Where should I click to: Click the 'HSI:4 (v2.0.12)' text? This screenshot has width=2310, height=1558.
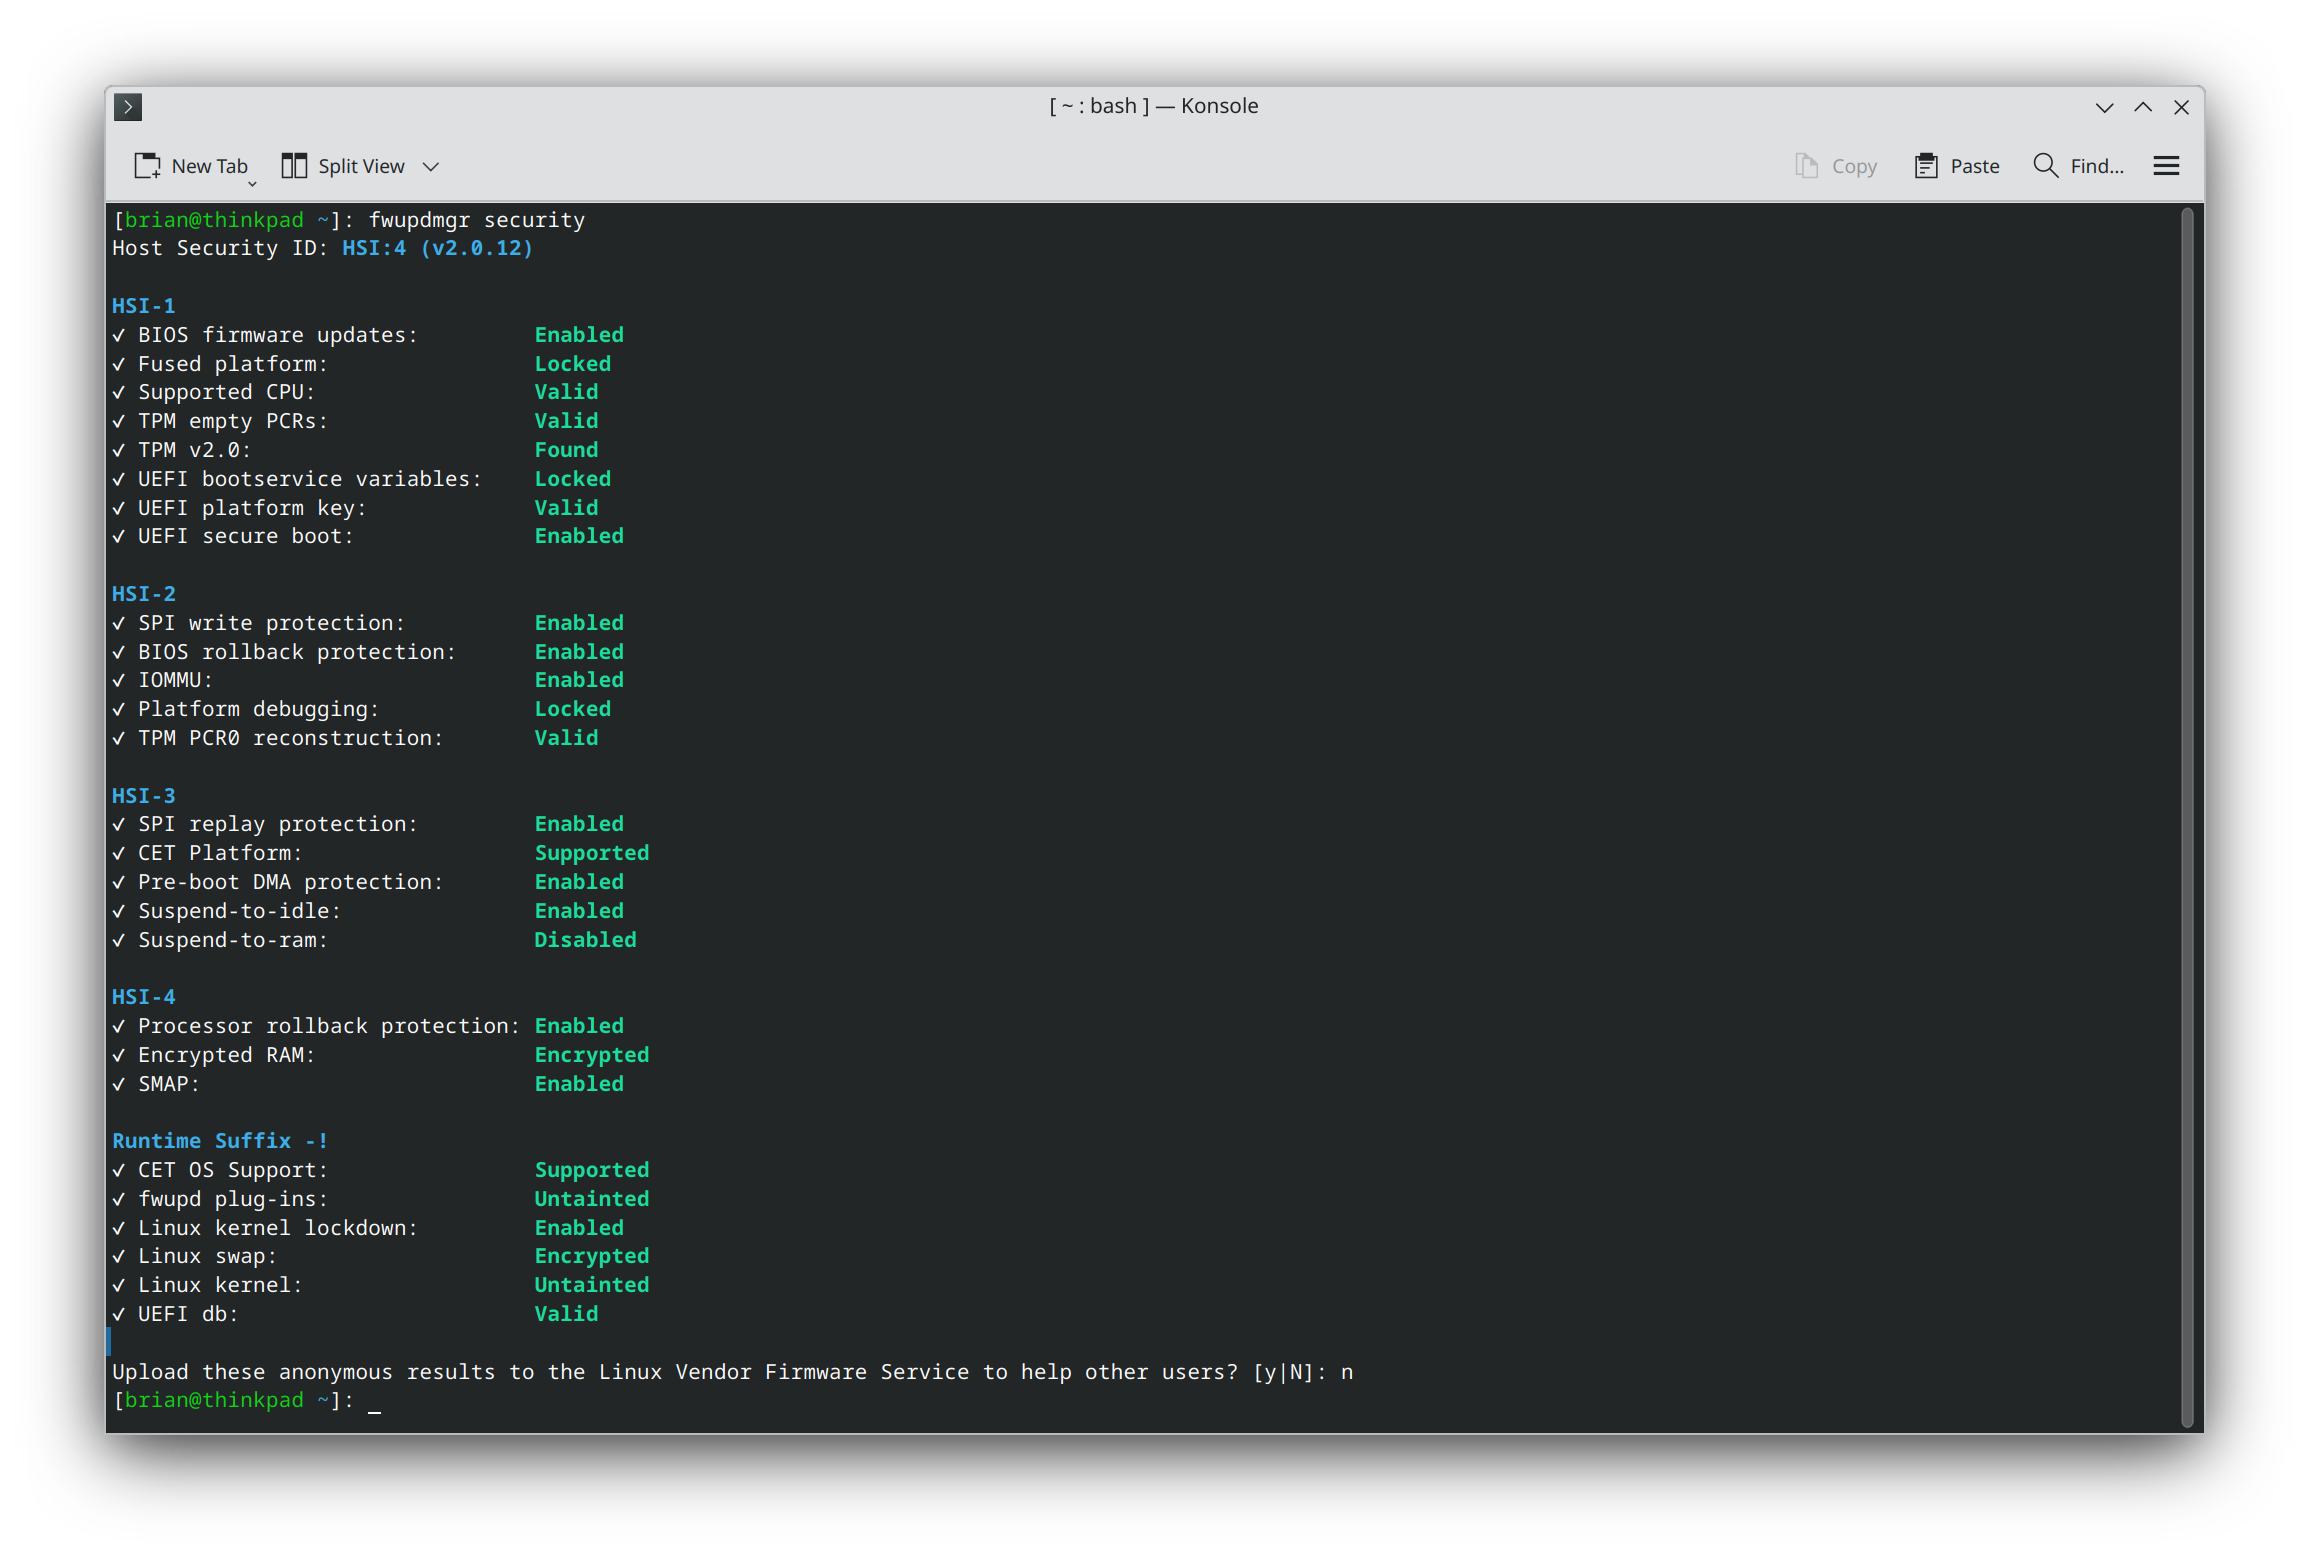(x=437, y=248)
